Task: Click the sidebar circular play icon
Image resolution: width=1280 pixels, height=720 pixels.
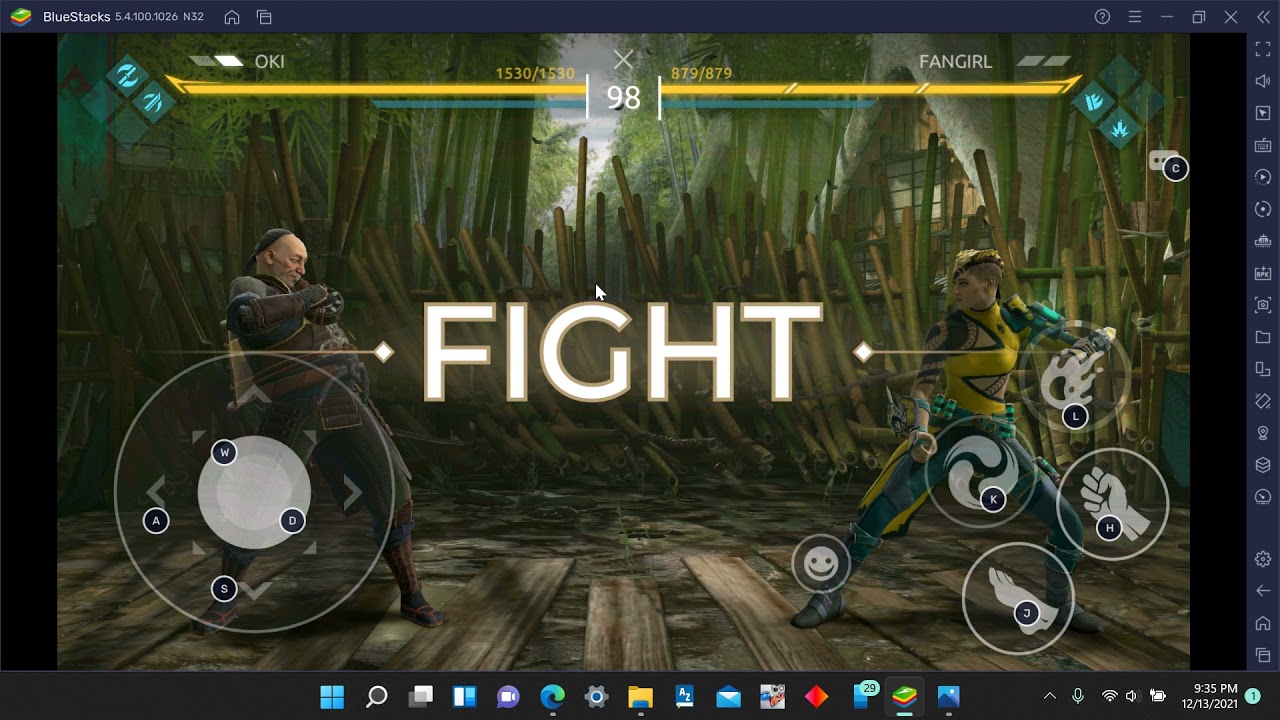Action: click(1263, 177)
